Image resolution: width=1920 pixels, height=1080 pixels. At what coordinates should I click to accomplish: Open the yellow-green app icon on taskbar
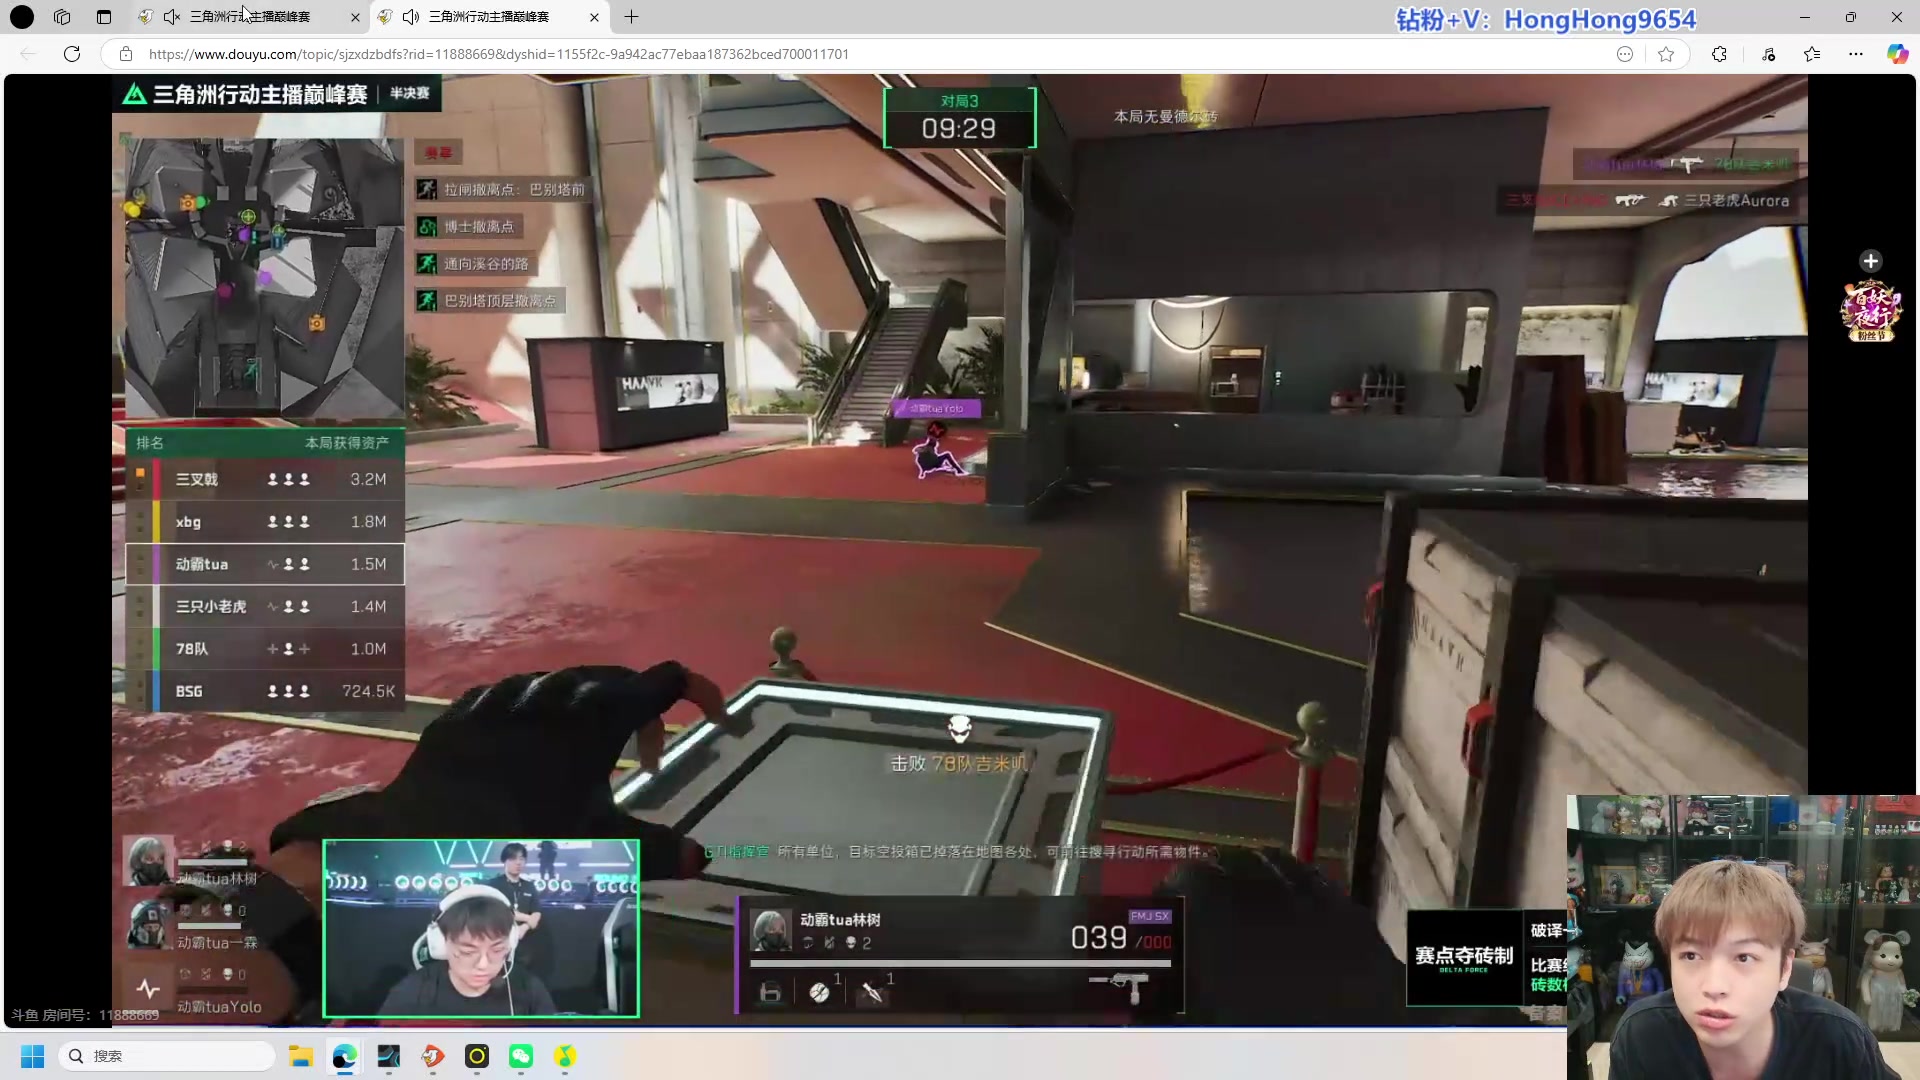click(565, 1056)
